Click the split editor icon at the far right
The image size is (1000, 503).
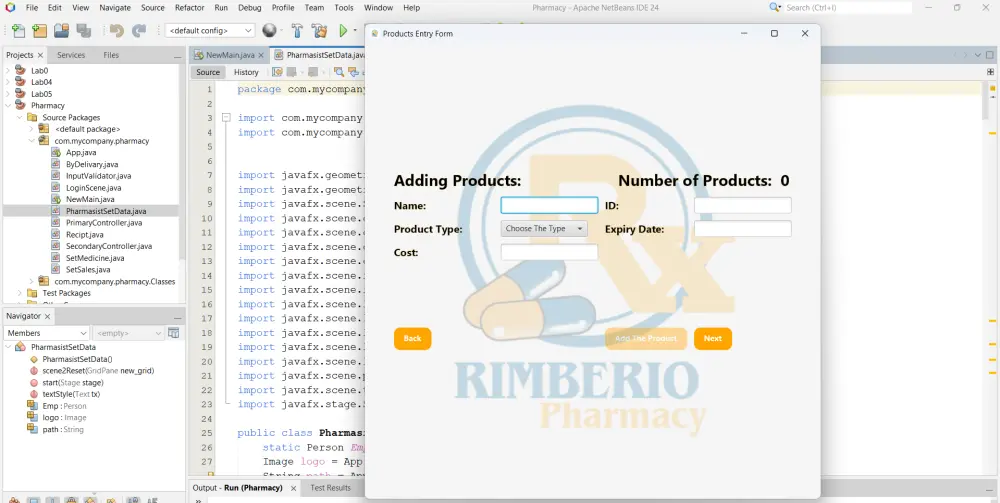click(x=990, y=72)
